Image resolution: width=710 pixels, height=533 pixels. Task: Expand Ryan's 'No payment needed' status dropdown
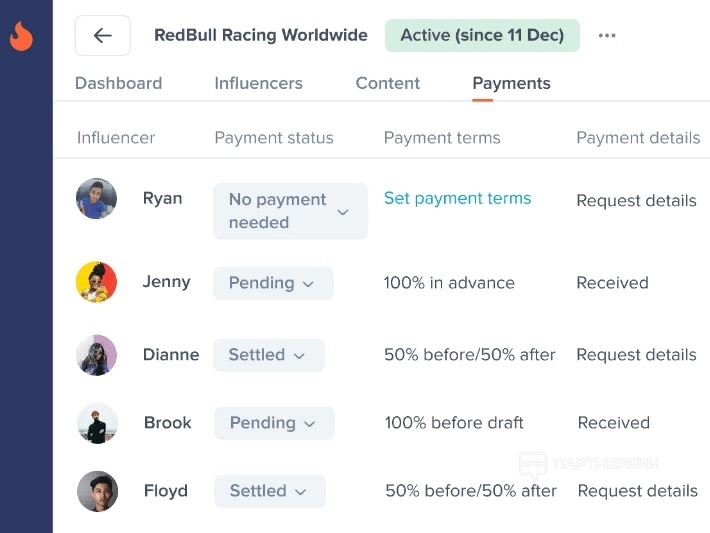pyautogui.click(x=290, y=211)
